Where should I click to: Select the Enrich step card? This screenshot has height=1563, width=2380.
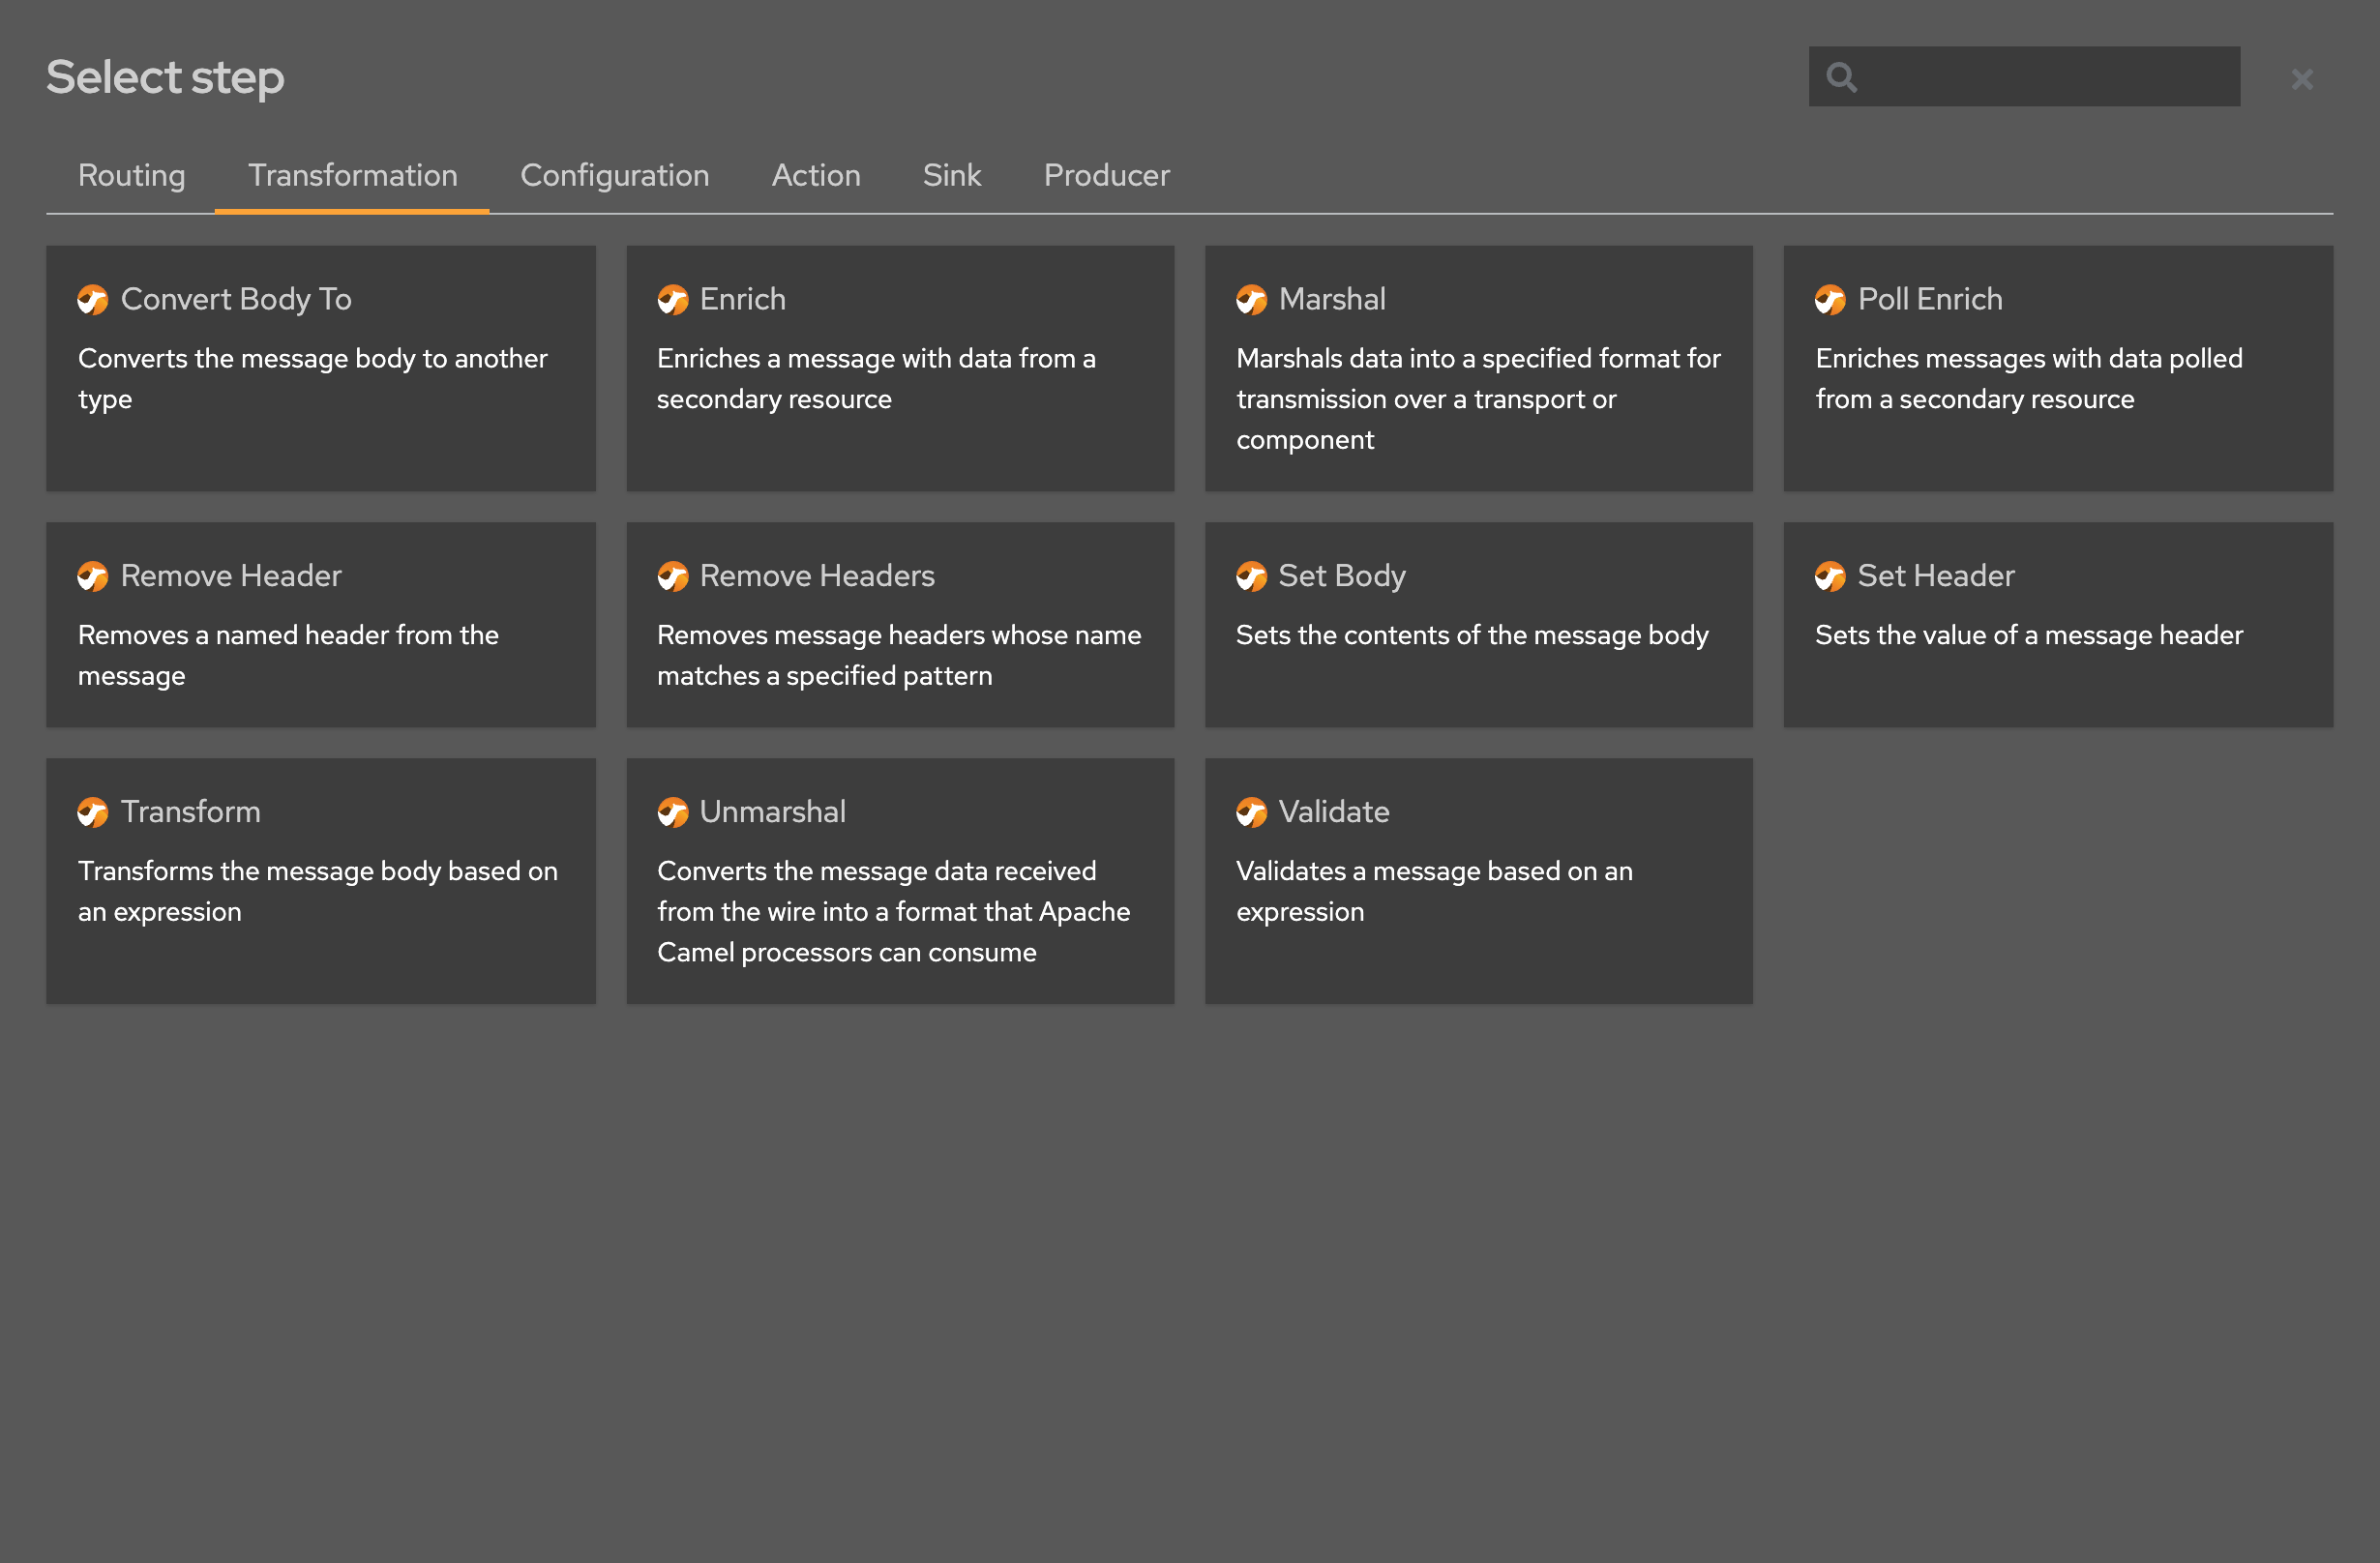tap(899, 369)
